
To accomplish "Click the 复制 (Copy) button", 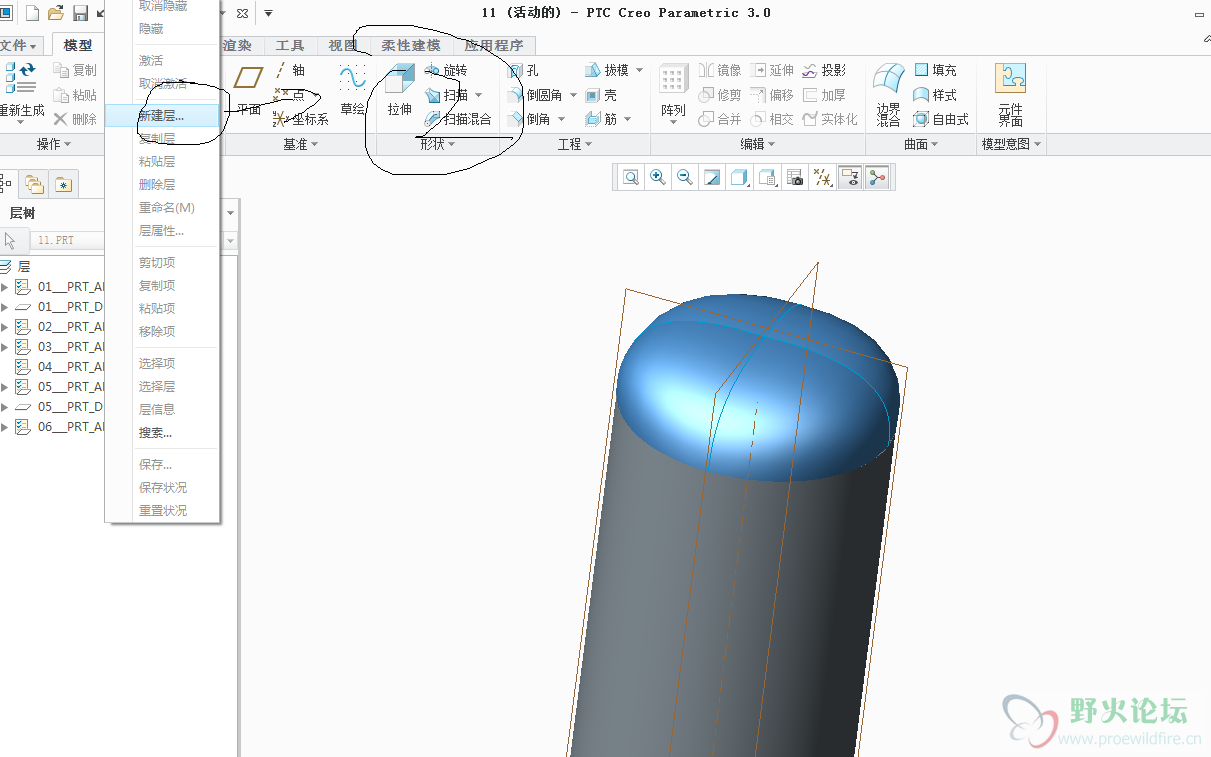I will point(76,71).
